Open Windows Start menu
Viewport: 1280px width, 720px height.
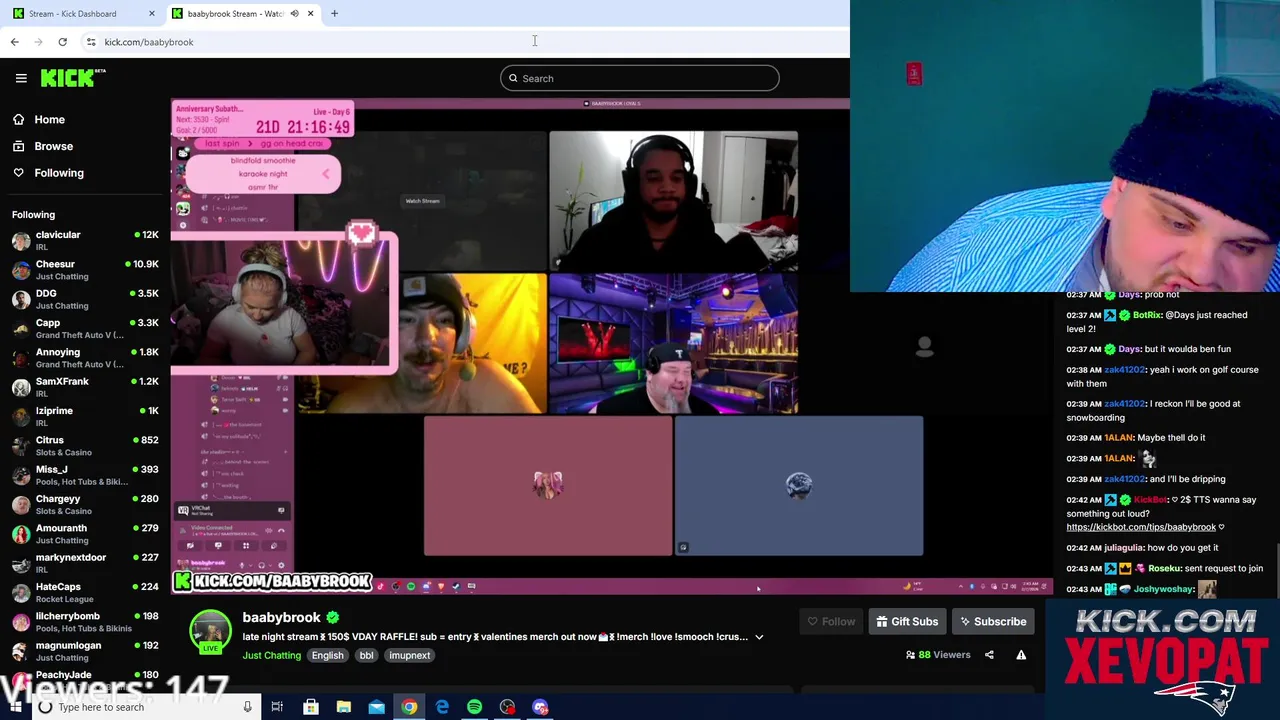(13, 707)
